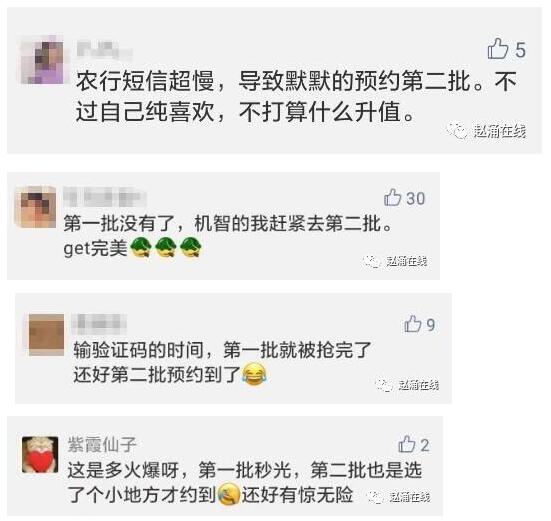This screenshot has width=551, height=521.
Task: Click blurred username above 输验证码的时间 comment
Action: point(99,323)
